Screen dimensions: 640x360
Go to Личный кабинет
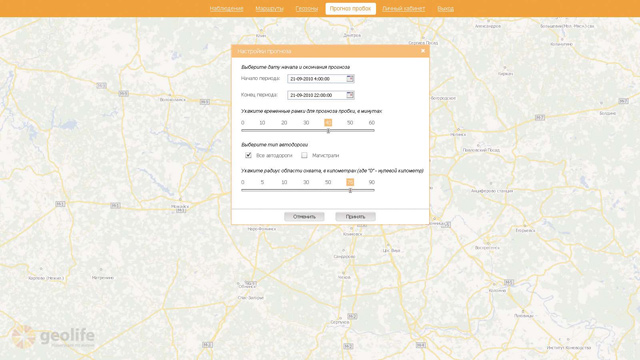pyautogui.click(x=404, y=9)
